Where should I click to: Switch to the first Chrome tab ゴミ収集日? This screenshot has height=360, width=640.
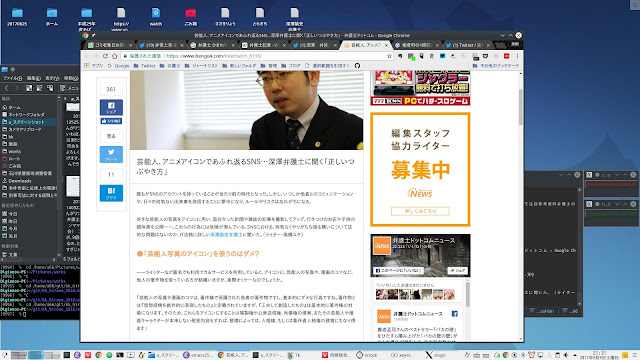(x=109, y=45)
